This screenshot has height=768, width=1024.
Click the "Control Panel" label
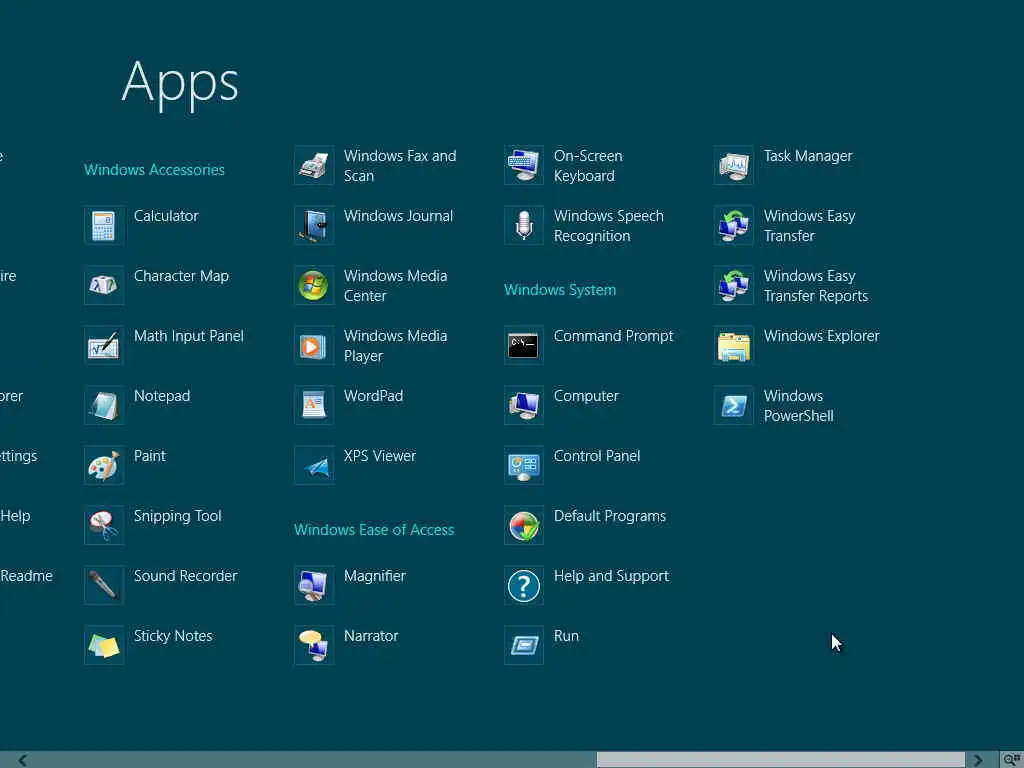597,456
